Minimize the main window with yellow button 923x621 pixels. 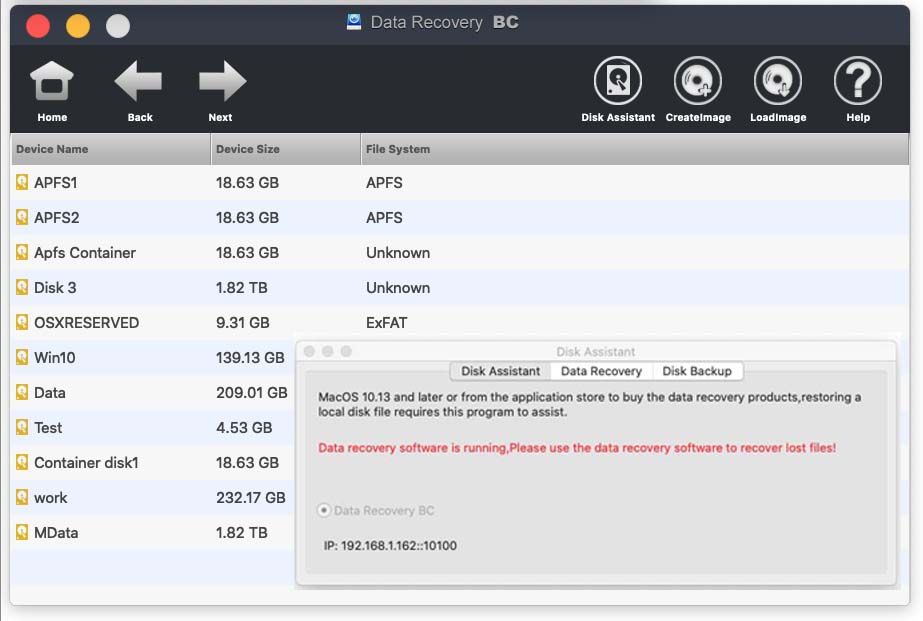tap(78, 26)
